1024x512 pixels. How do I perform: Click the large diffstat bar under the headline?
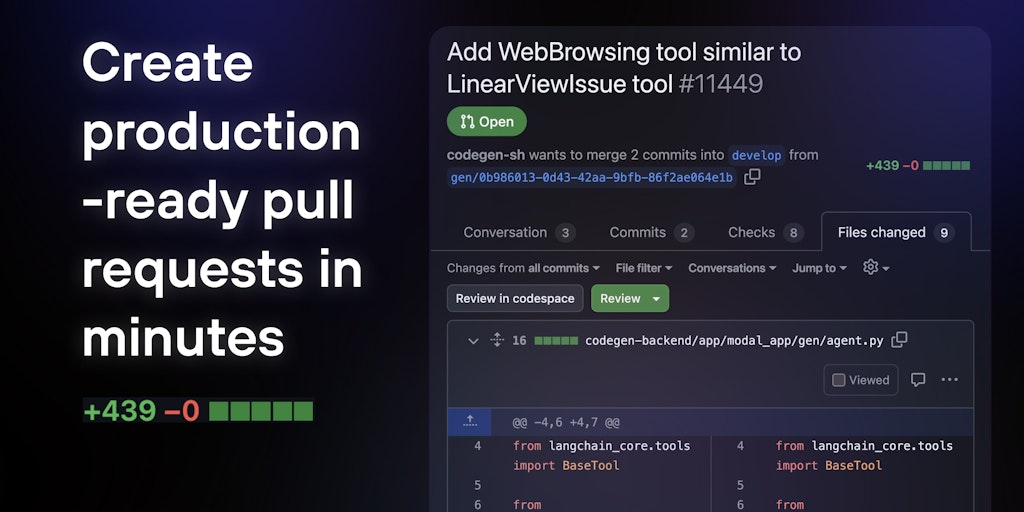(261, 411)
